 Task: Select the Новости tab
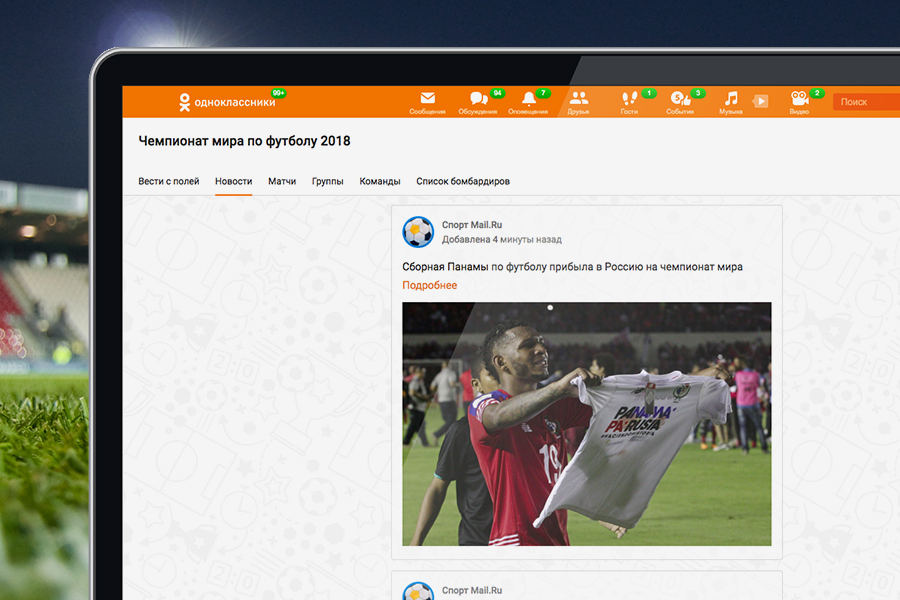tap(233, 181)
